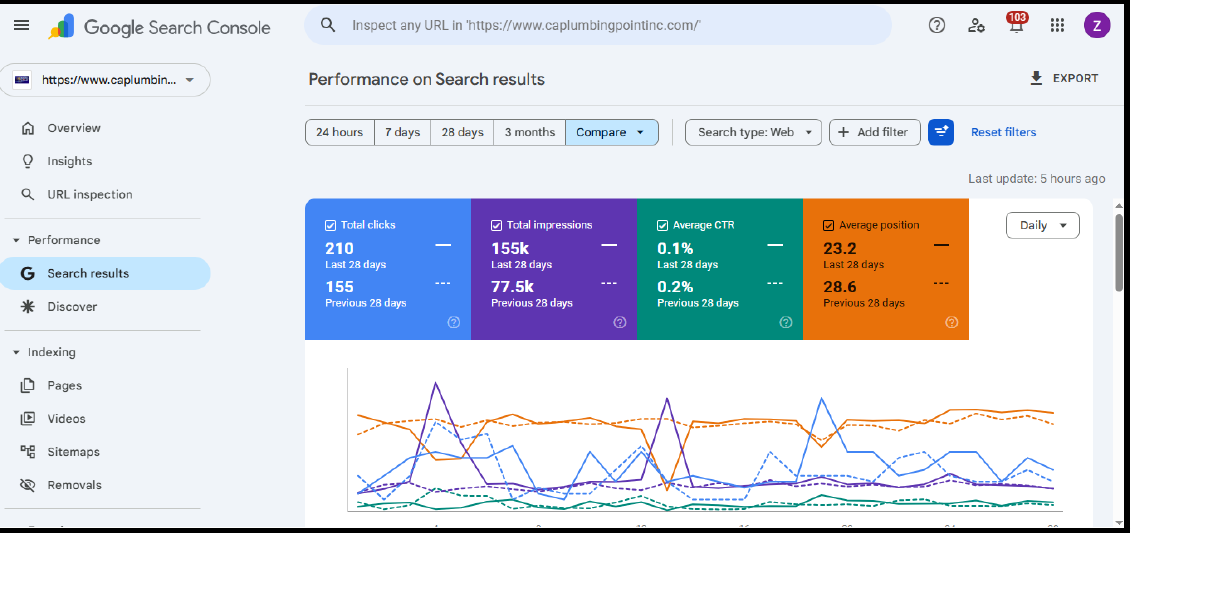
Task: Click the Sitemaps icon in sidebar
Action: (28, 452)
